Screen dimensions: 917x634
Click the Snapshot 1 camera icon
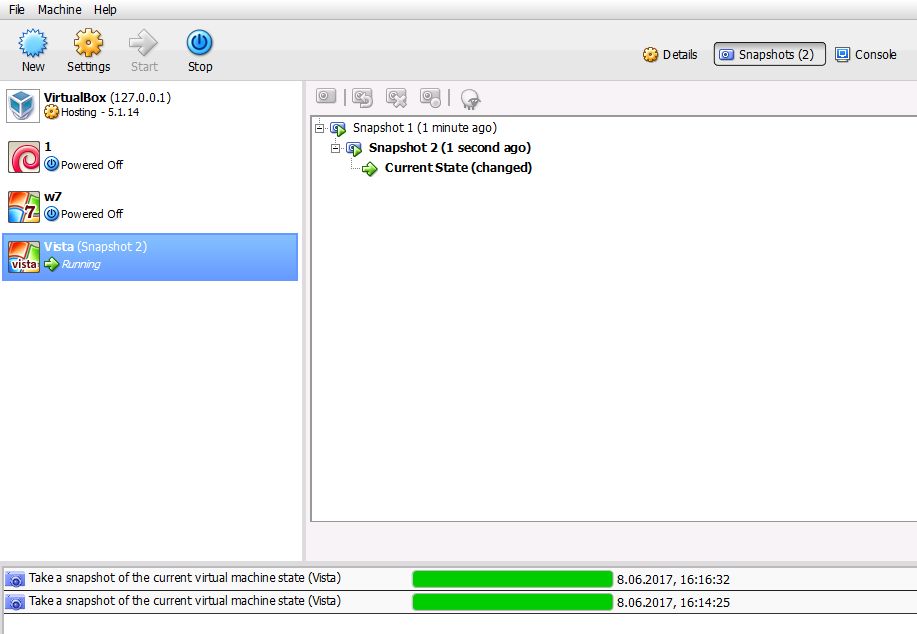pos(338,129)
